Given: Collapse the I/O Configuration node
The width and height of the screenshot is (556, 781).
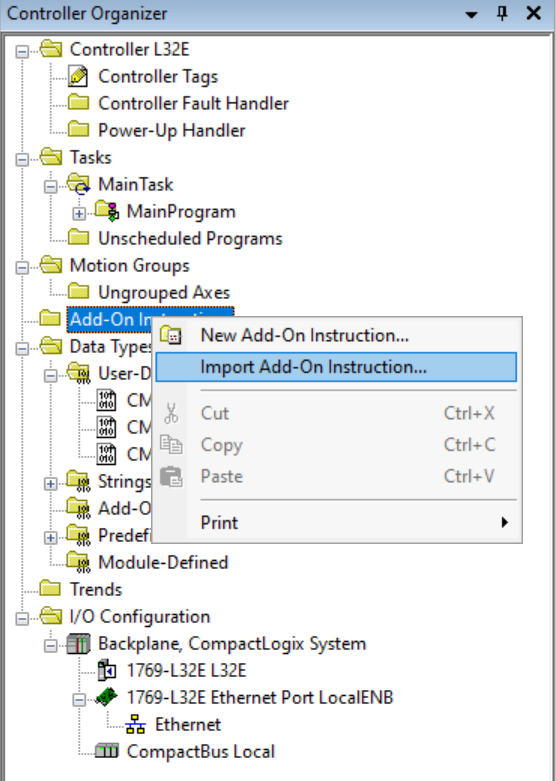Looking at the screenshot, I should pyautogui.click(x=22, y=619).
